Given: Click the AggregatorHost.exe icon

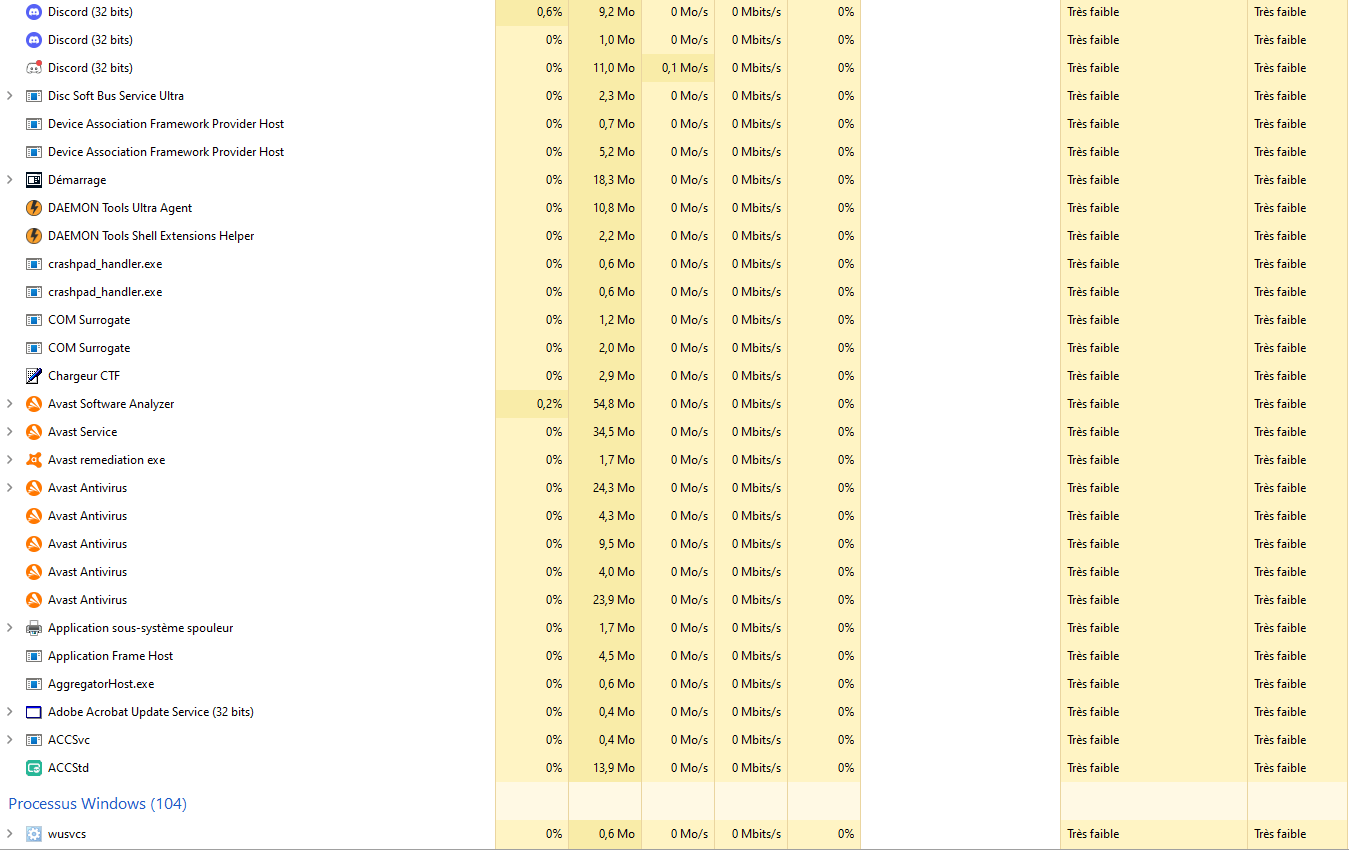Looking at the screenshot, I should coord(34,684).
